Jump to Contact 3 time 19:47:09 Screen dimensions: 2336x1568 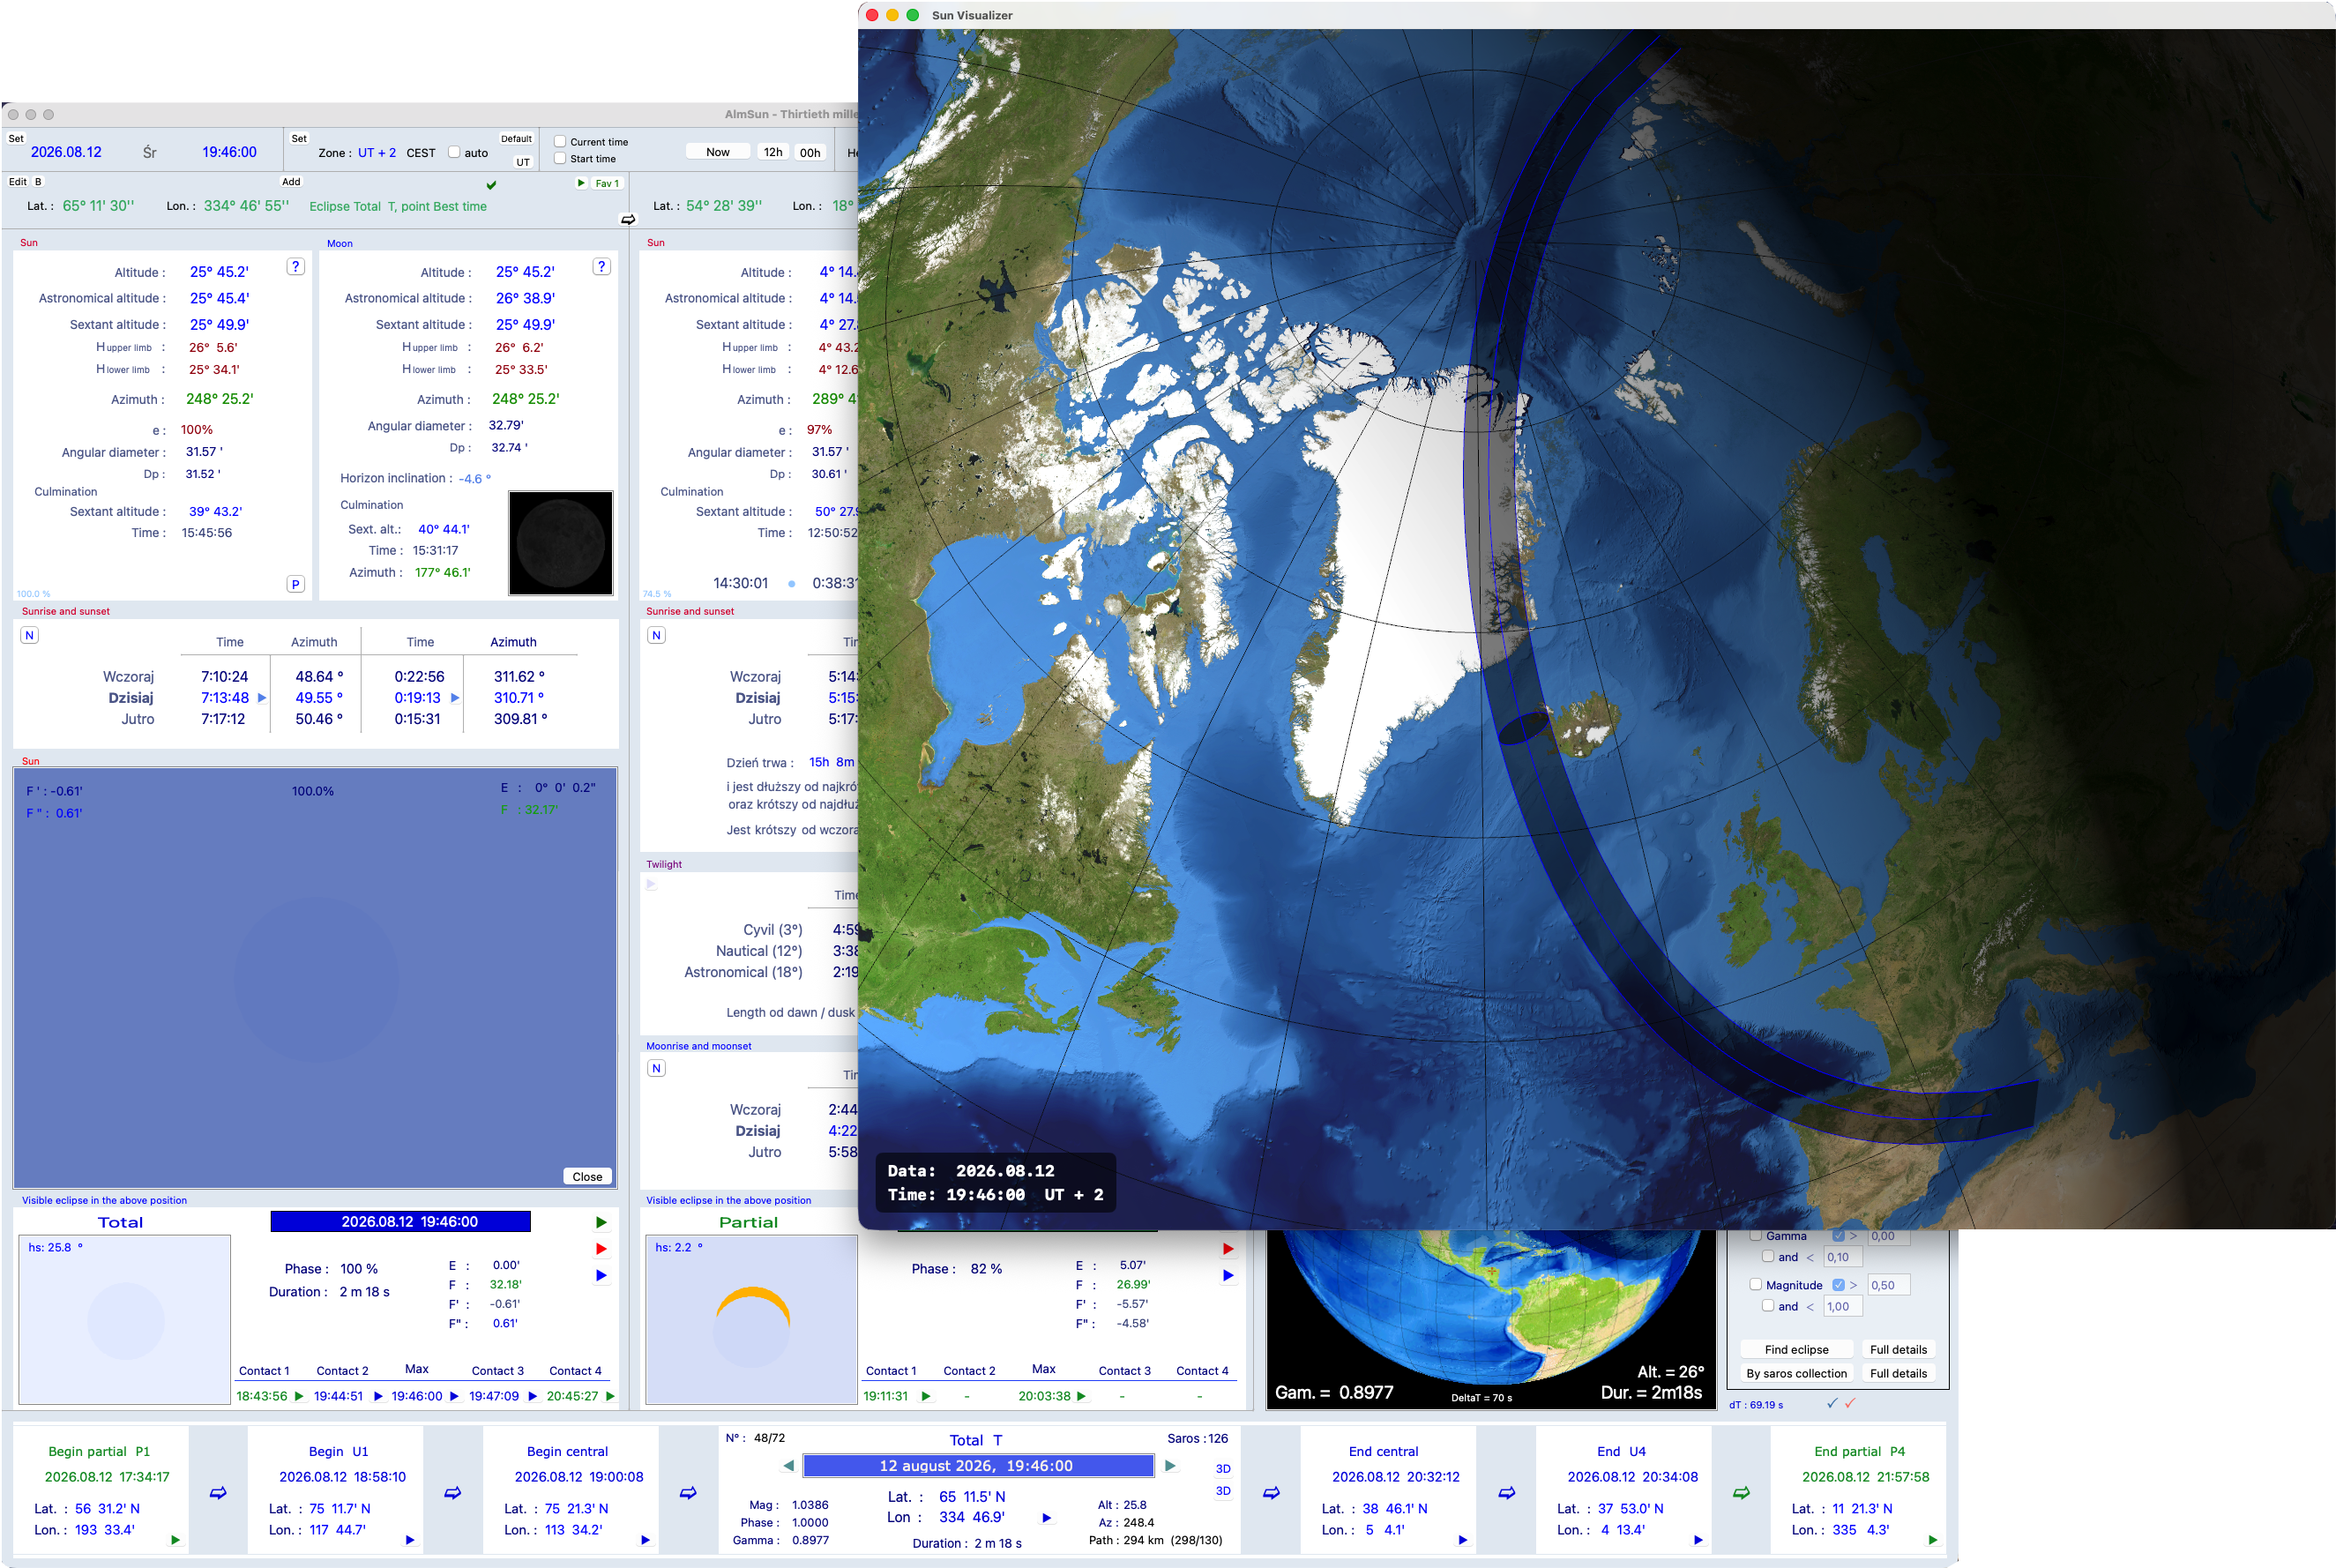(532, 1396)
